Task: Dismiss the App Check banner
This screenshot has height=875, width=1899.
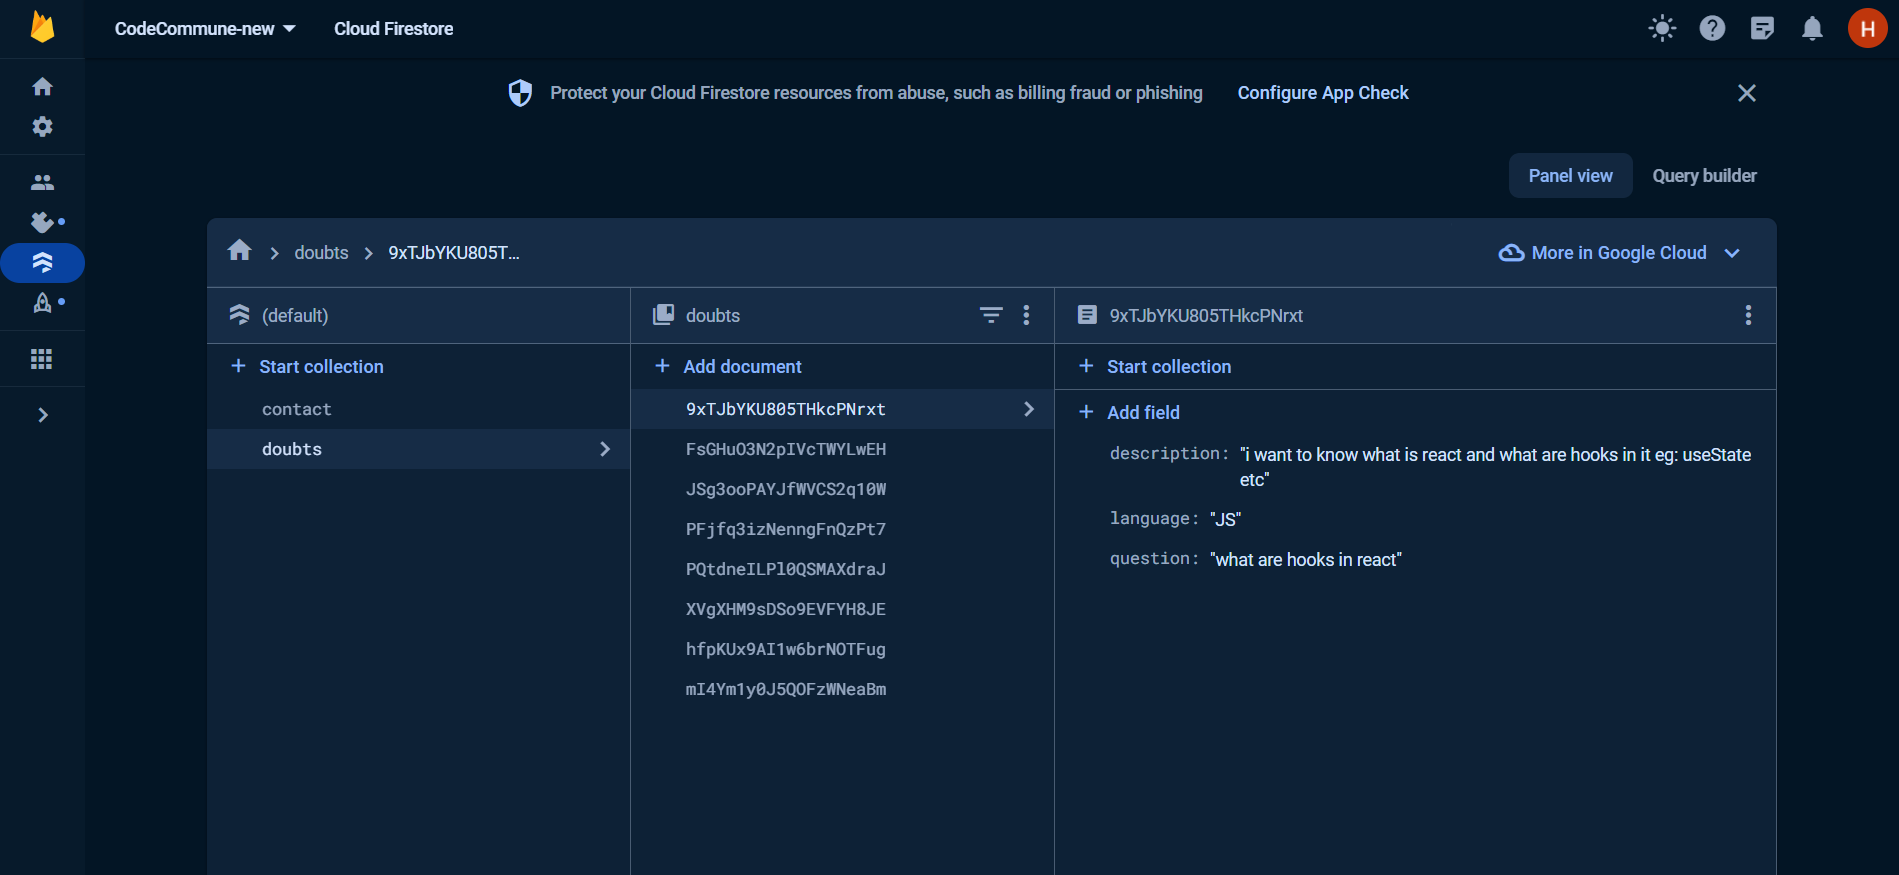Action: [1746, 93]
